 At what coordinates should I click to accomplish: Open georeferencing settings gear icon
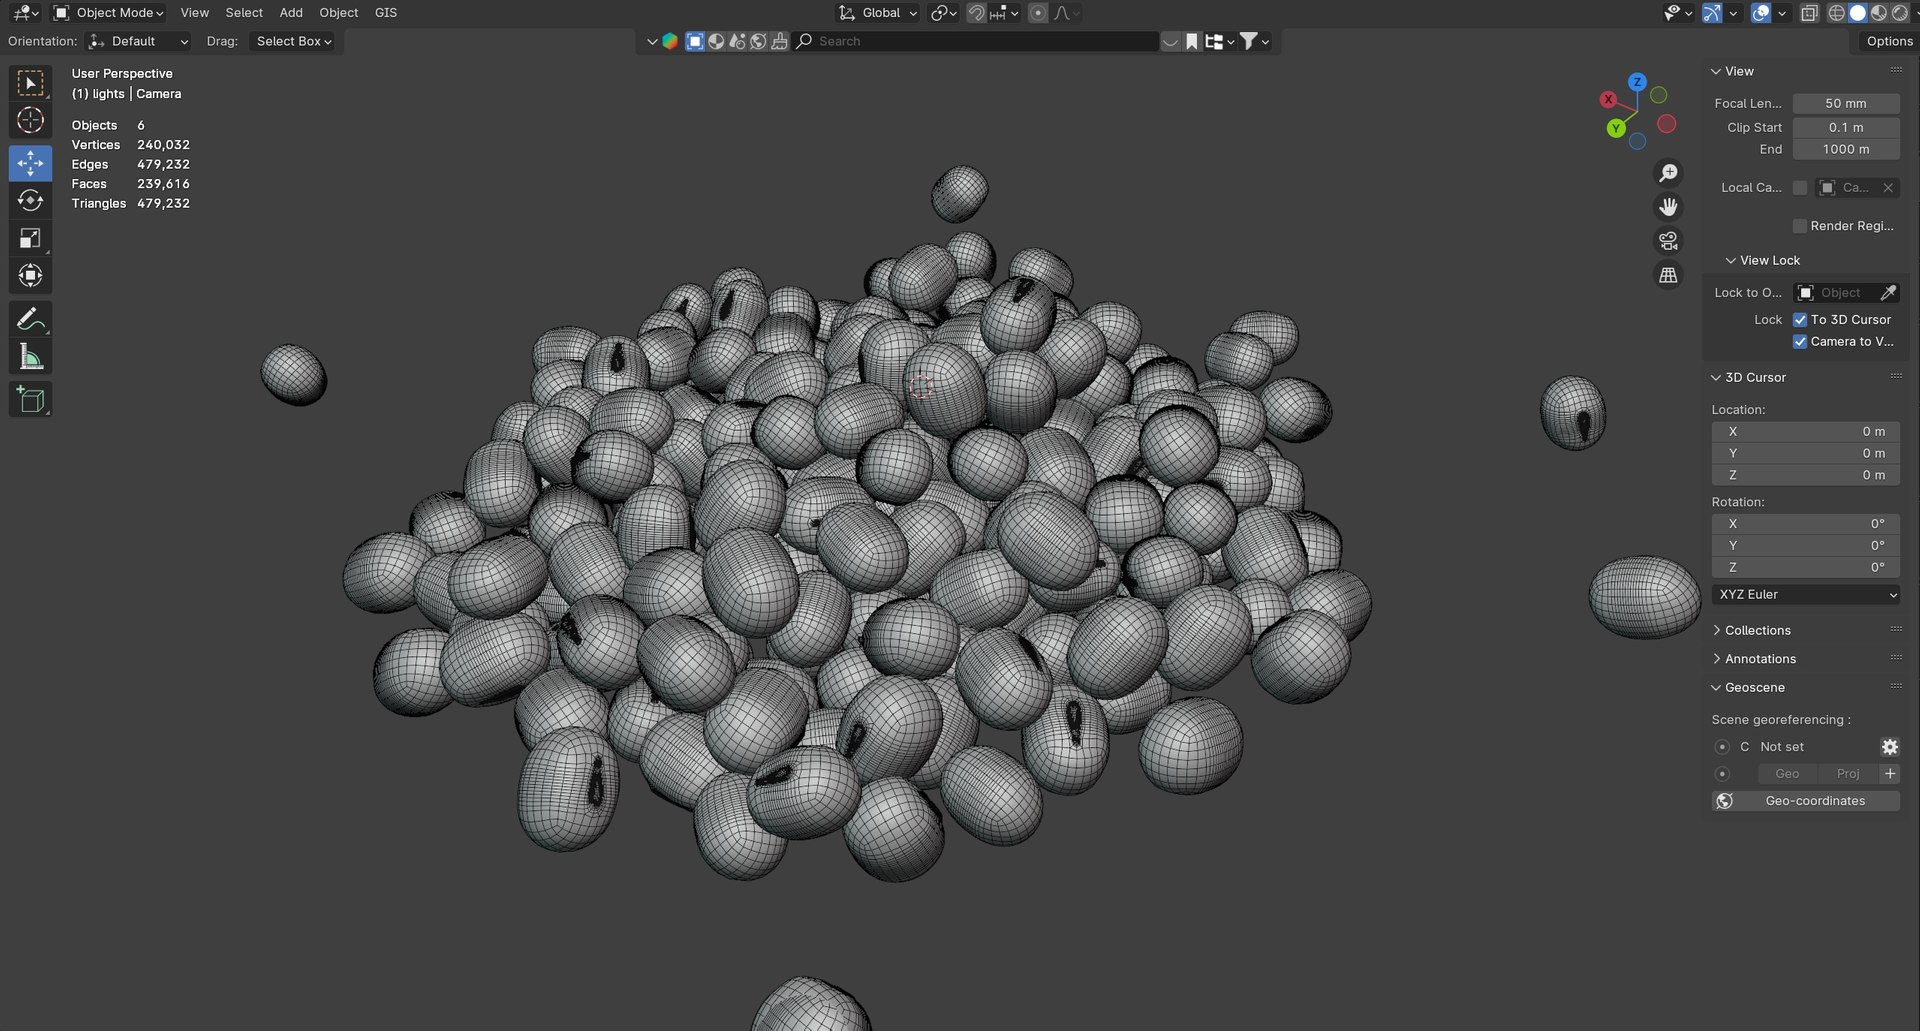[x=1890, y=747]
